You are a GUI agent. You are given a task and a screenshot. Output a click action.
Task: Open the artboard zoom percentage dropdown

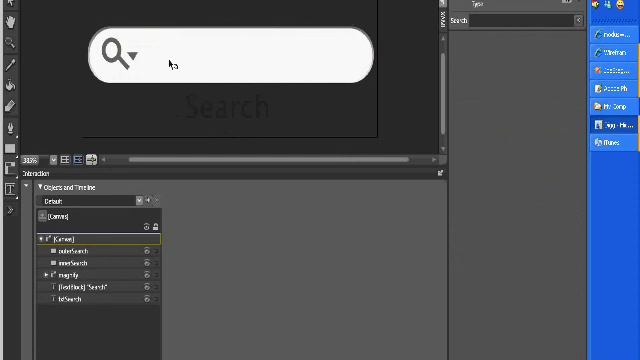[53, 160]
